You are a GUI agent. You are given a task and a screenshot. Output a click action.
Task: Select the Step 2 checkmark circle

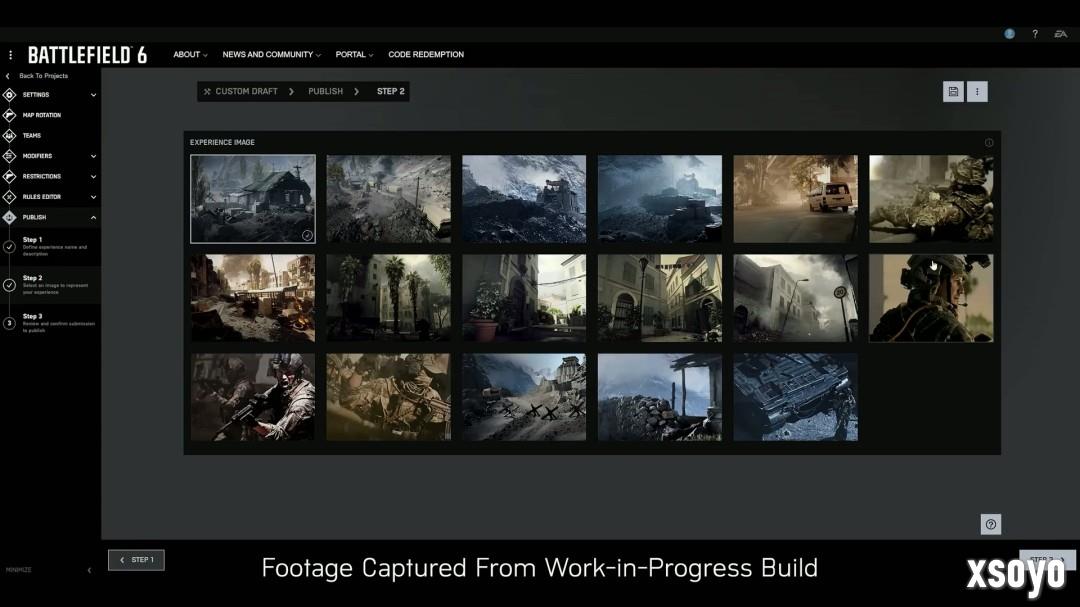click(9, 285)
